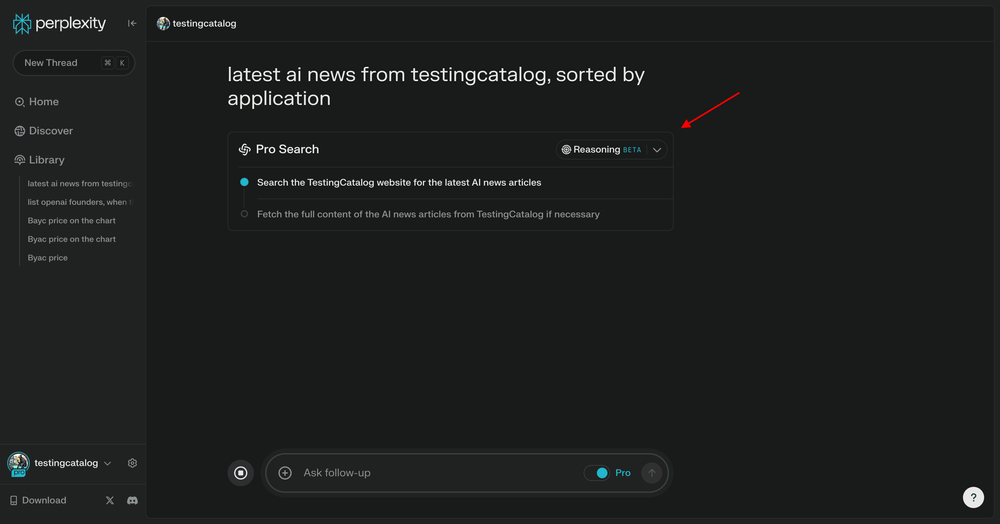Click the Perplexity logo

[59, 23]
